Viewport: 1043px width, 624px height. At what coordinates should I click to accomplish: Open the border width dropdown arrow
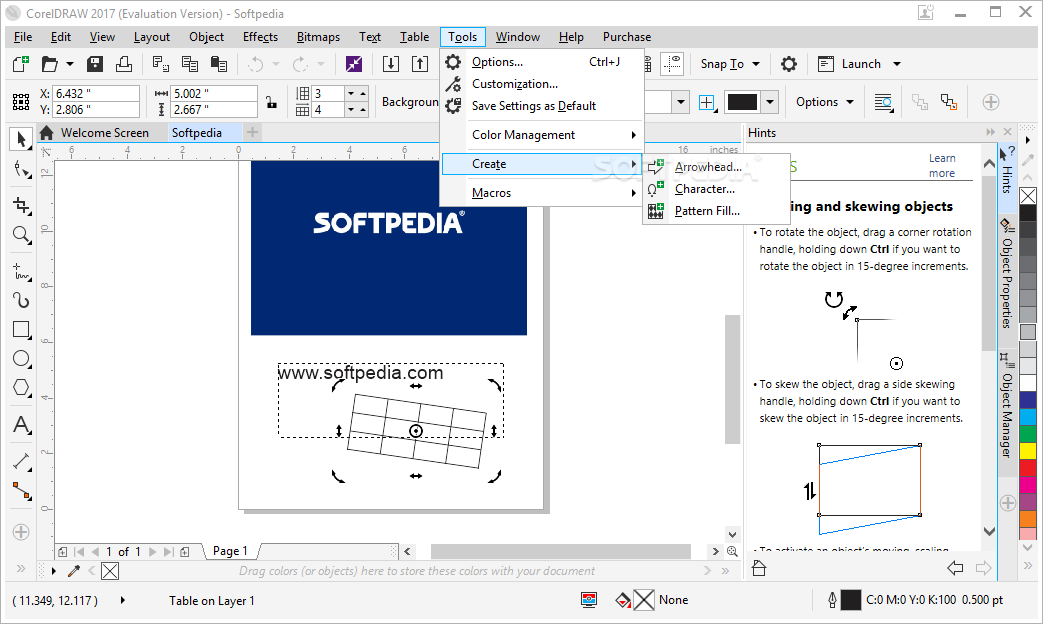coord(680,102)
